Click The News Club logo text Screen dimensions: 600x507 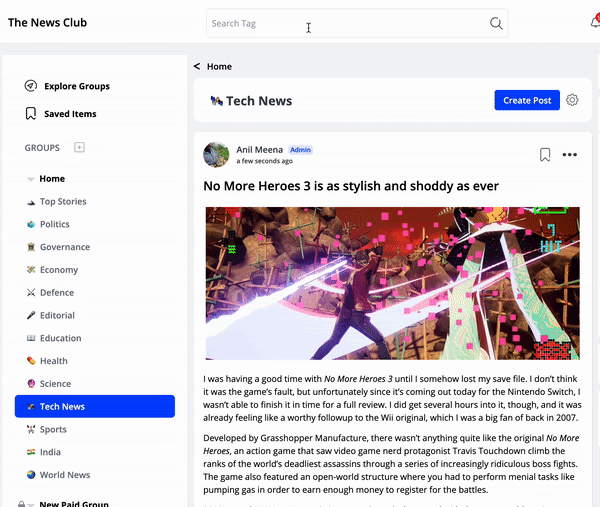(x=47, y=23)
